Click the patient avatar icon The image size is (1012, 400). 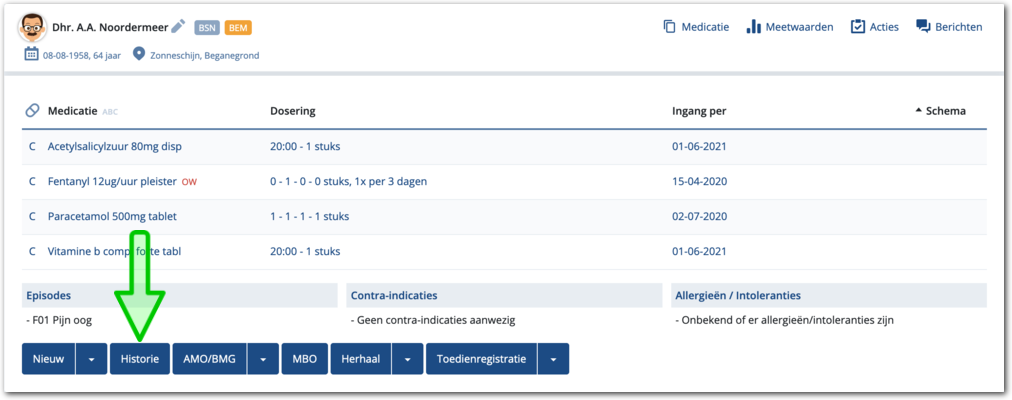pos(33,28)
